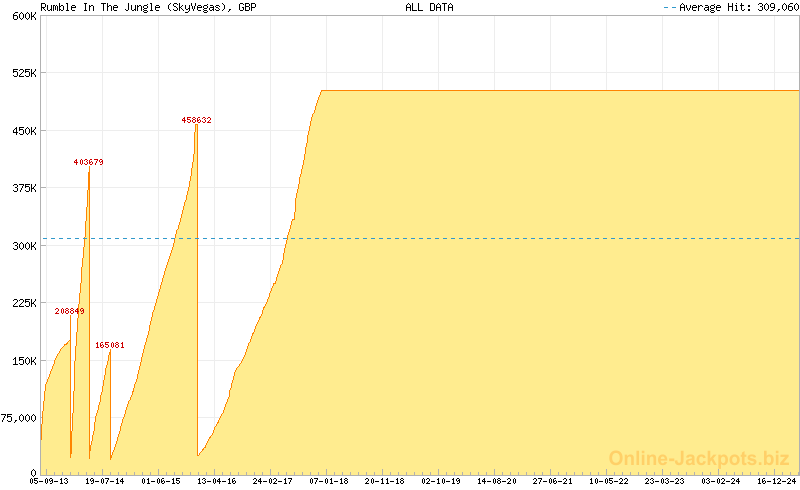The width and height of the screenshot is (800, 490).
Task: Click the Online-Jackpots.biz watermark
Action: coord(699,458)
